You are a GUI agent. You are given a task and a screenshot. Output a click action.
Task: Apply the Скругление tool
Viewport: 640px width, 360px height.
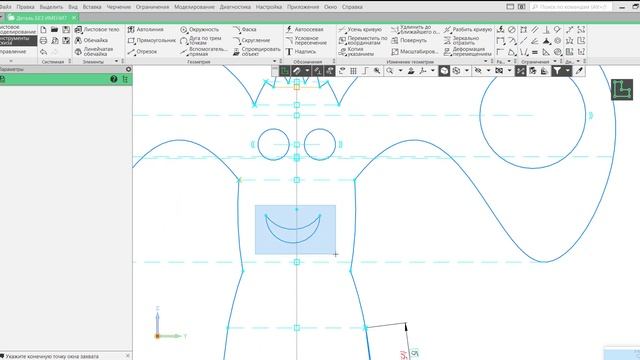tap(251, 40)
